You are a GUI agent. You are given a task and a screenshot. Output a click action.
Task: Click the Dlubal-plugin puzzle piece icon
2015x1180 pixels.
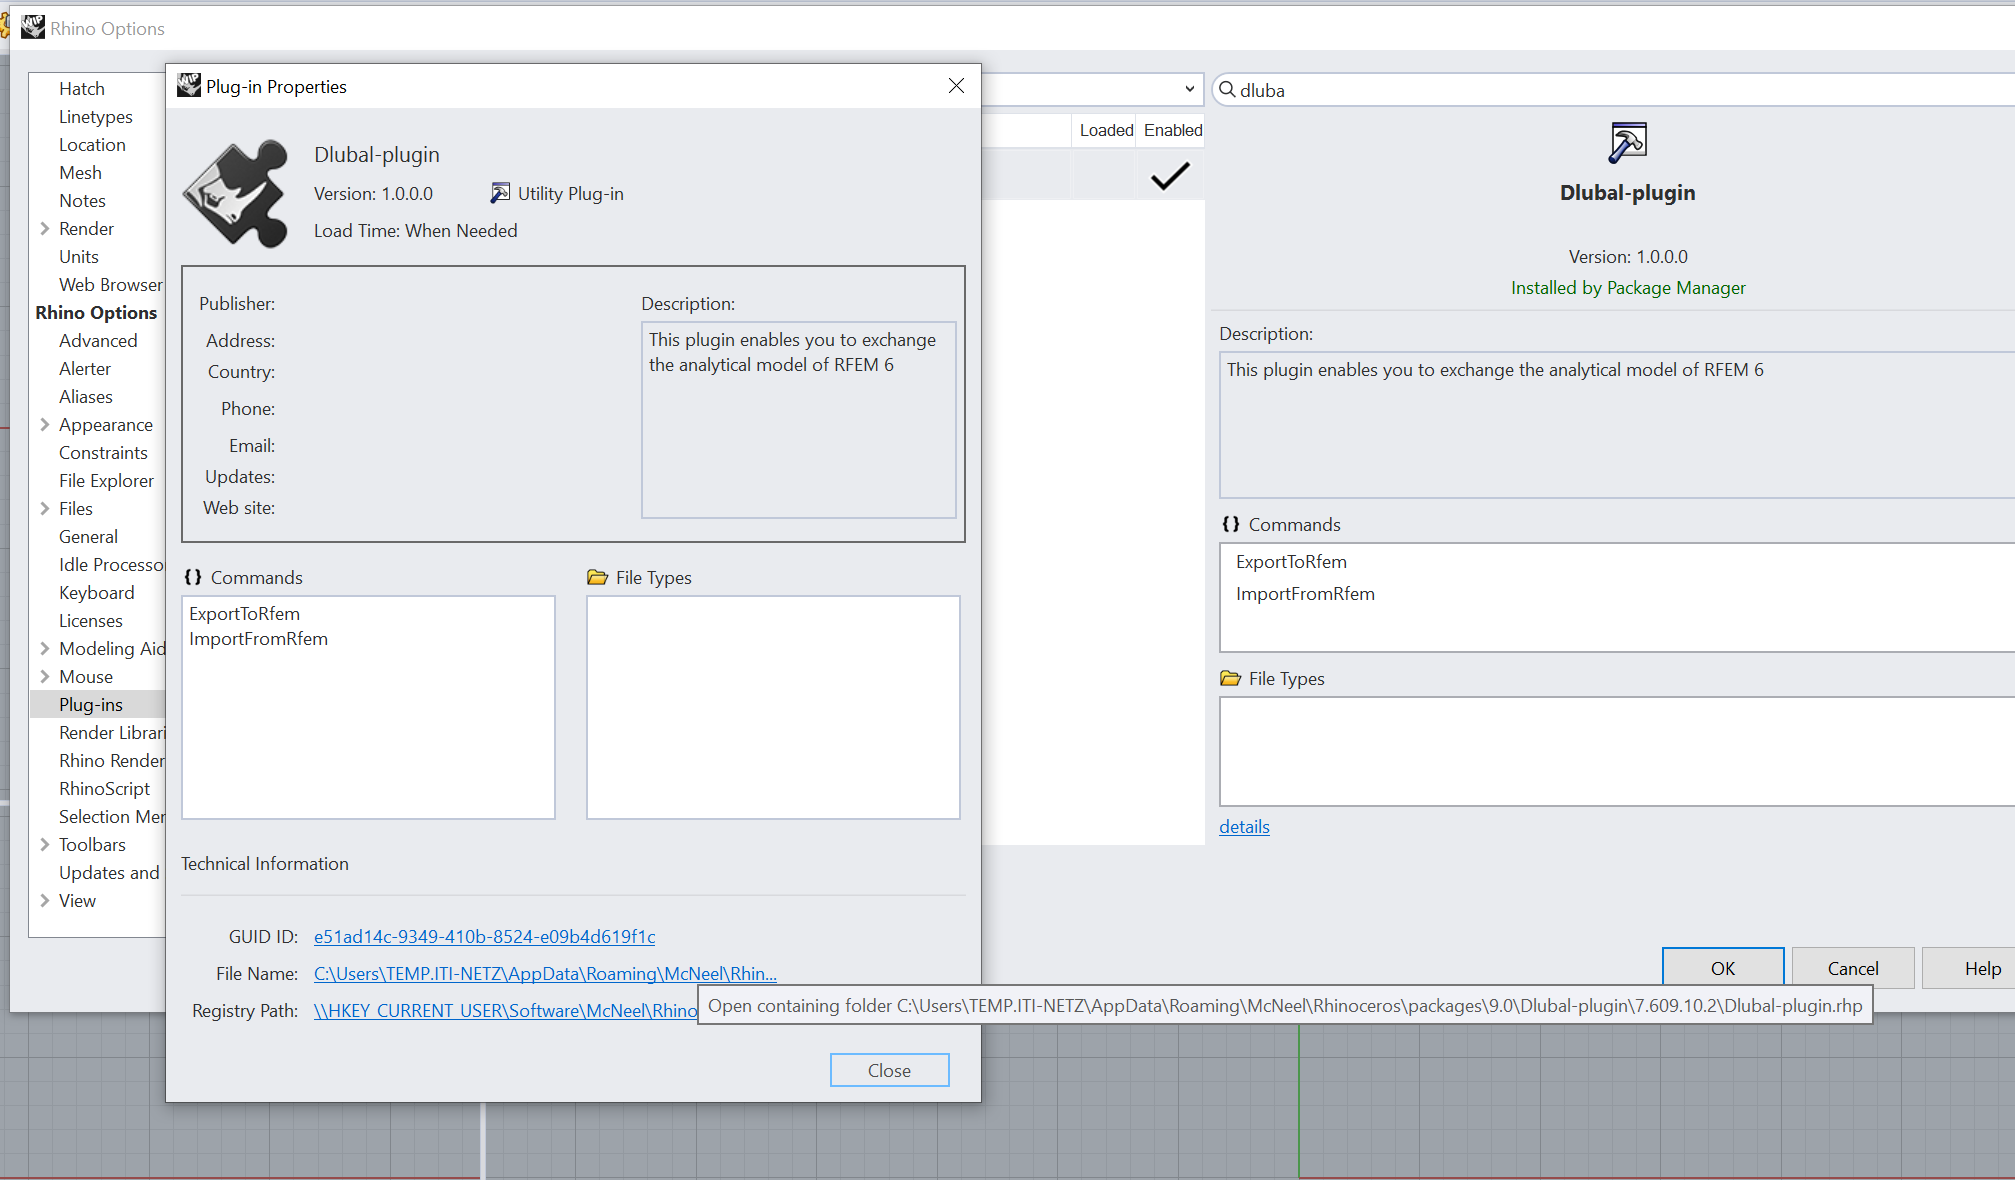pyautogui.click(x=237, y=193)
